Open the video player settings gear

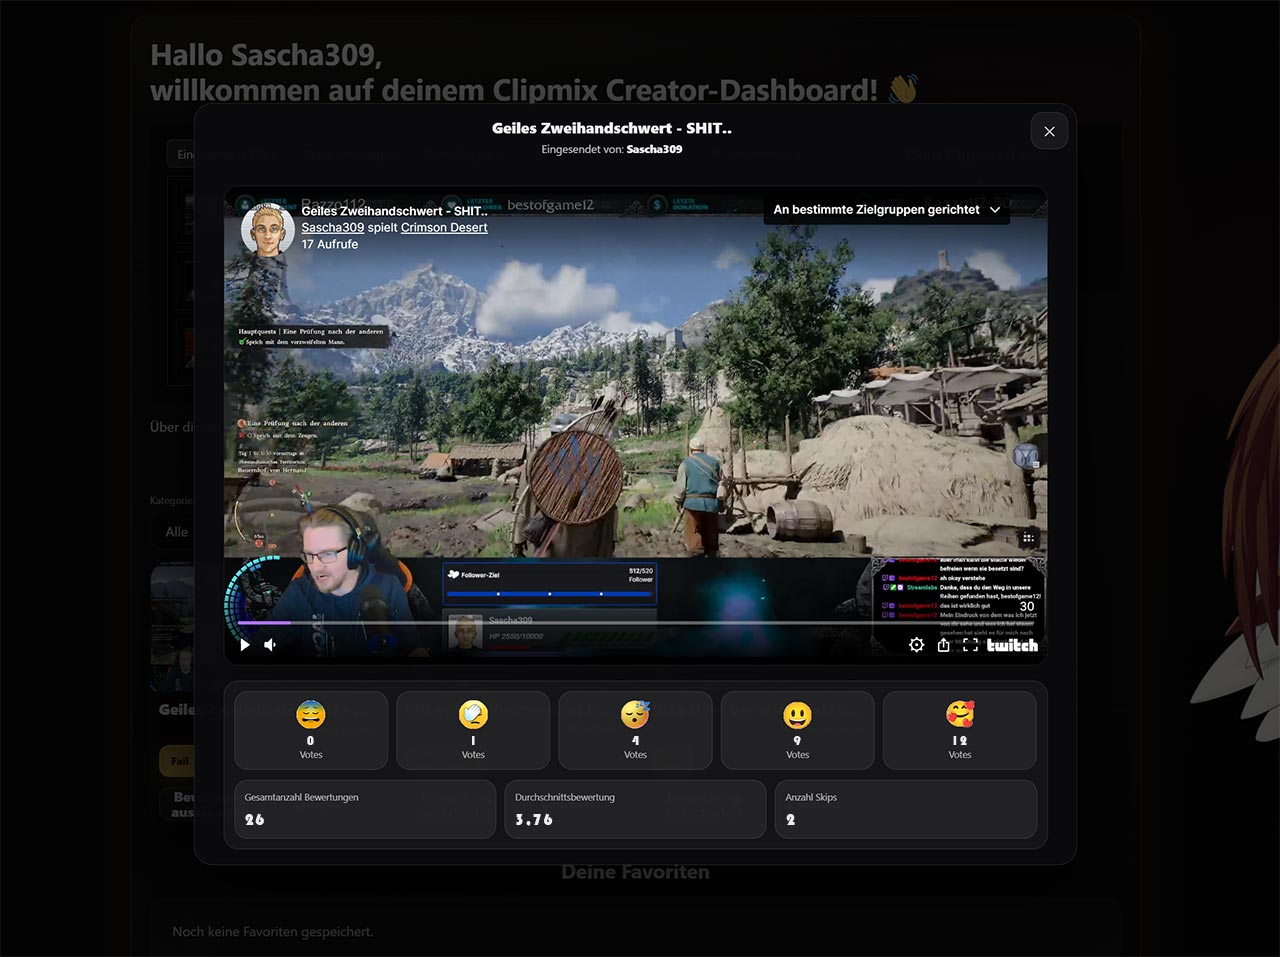[x=916, y=645]
